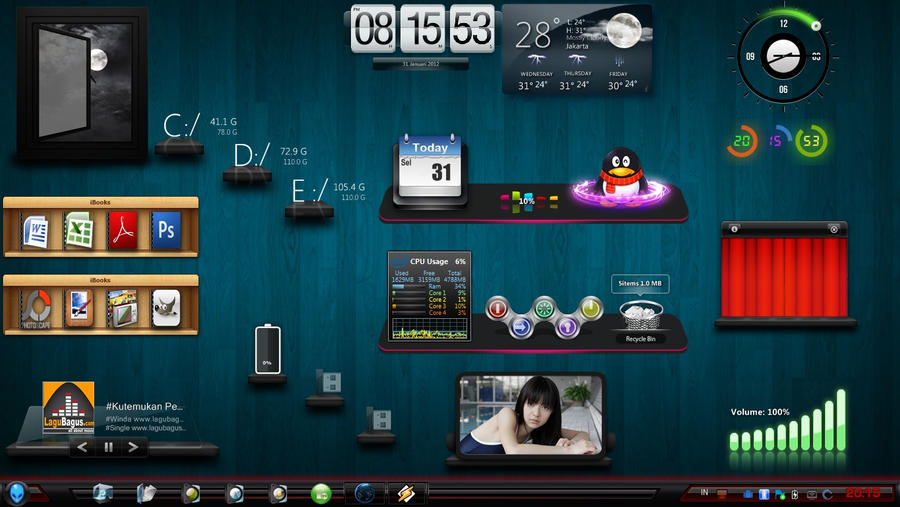The height and width of the screenshot is (507, 900).
Task: Click the battery indicator icon
Action: coord(267,349)
